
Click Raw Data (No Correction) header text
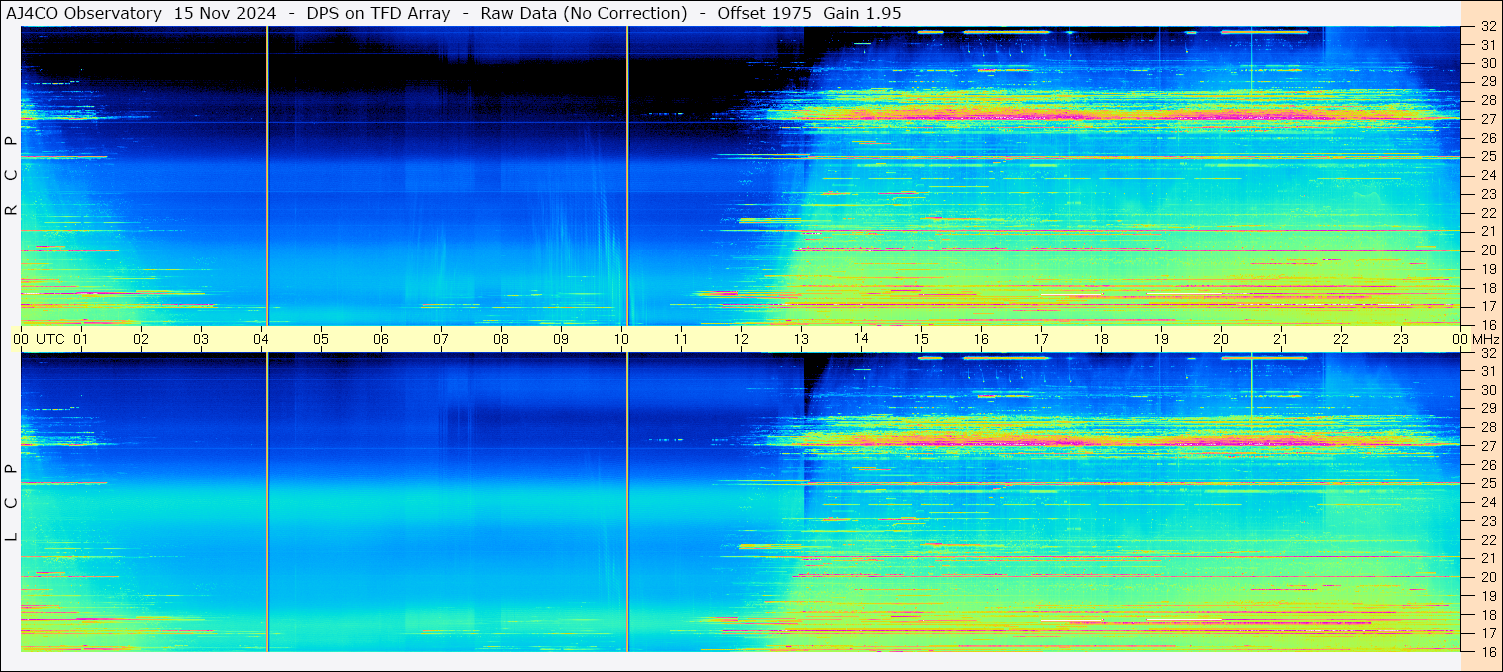[x=583, y=13]
